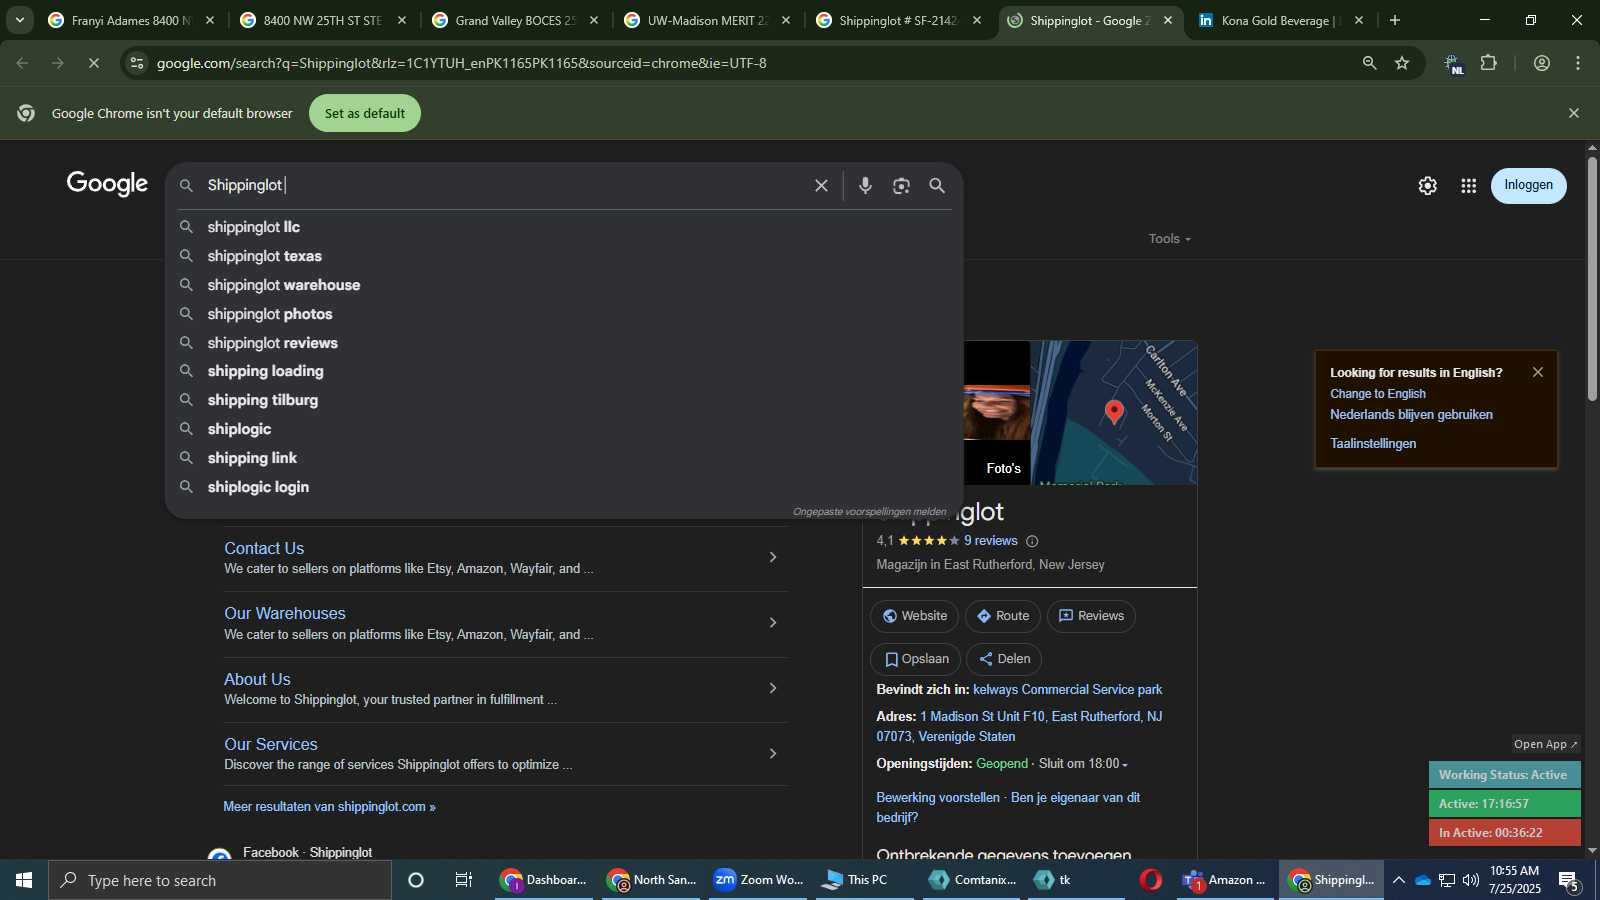Clear the search box with the X icon

pos(821,186)
